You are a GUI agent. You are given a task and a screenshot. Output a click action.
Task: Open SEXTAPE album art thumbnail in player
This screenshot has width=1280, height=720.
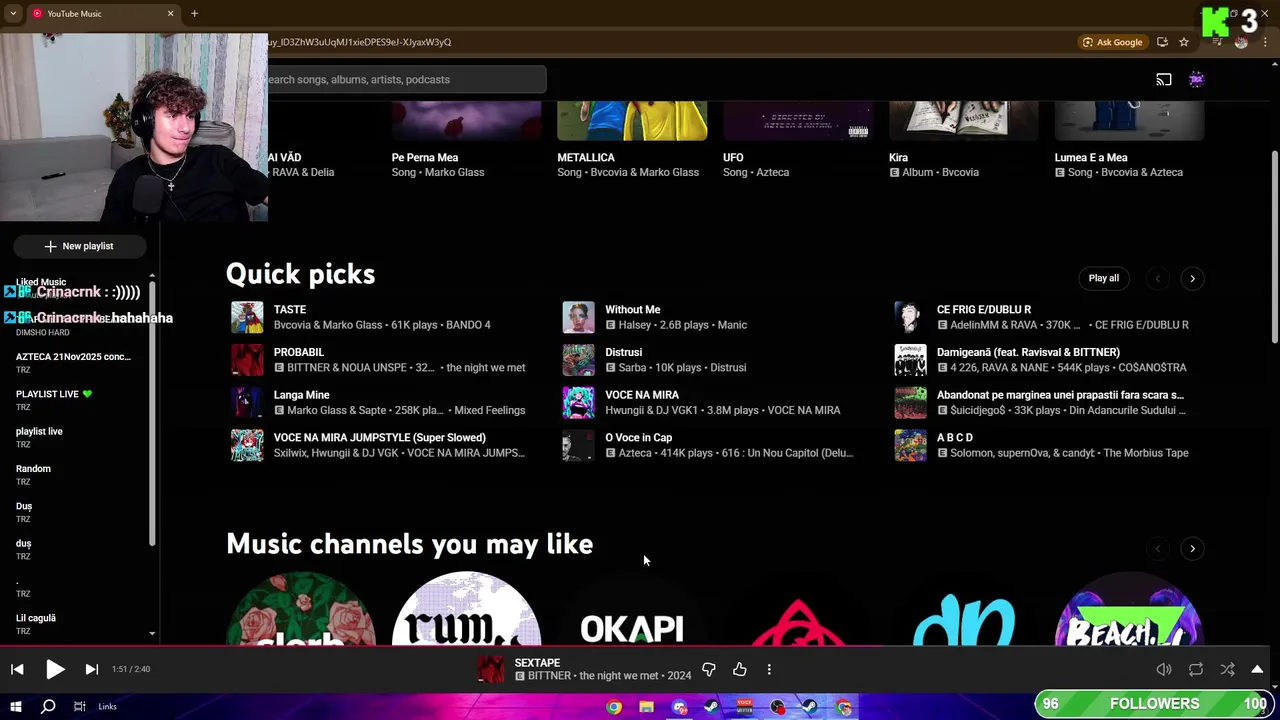(491, 669)
